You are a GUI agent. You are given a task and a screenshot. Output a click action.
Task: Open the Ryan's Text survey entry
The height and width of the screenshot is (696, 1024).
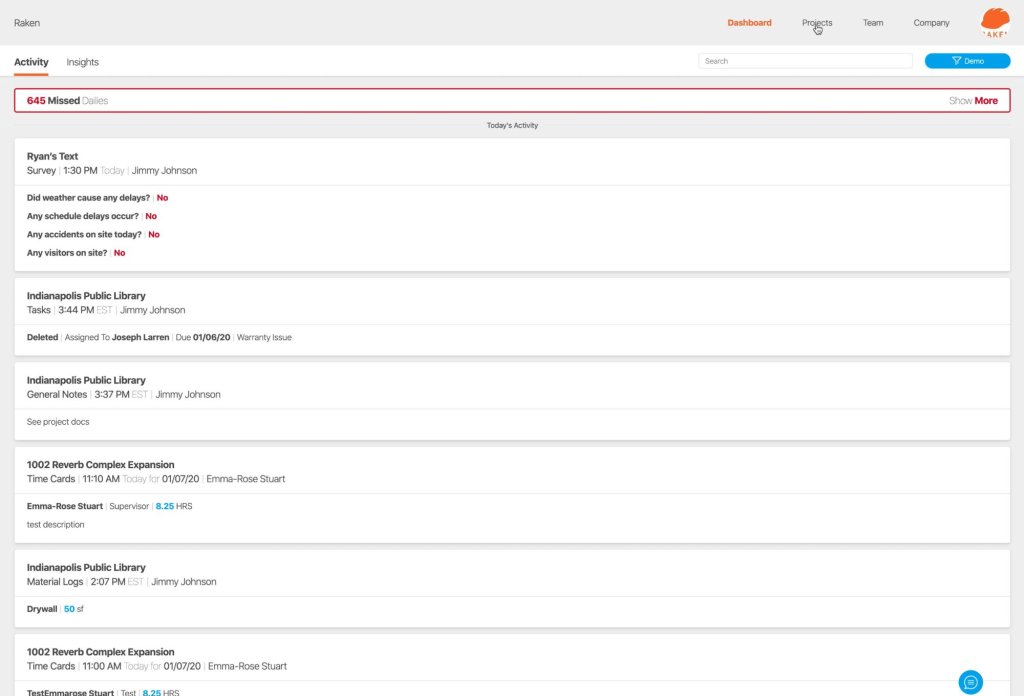click(52, 156)
